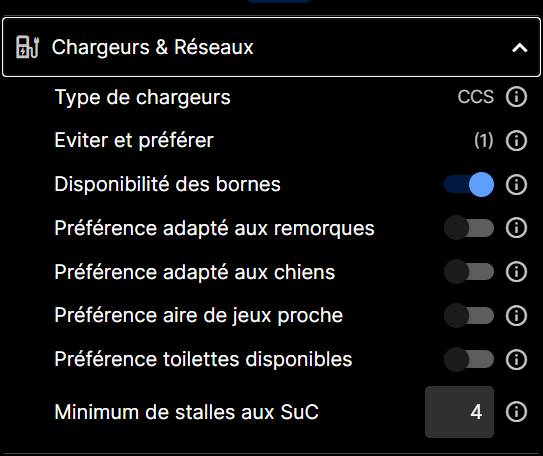Viewport: 543px width, 456px height.
Task: Enable Préférence adapté aux remorques switch
Action: click(x=469, y=228)
